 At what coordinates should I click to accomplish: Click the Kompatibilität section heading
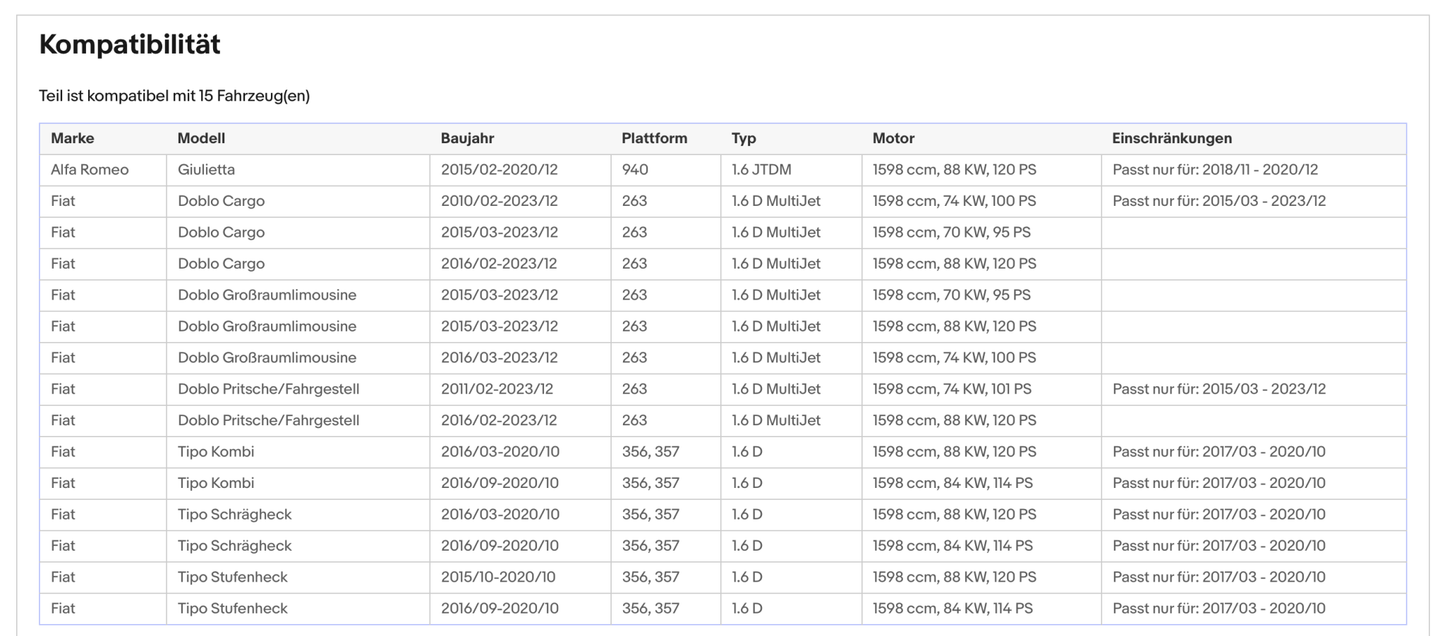point(129,45)
